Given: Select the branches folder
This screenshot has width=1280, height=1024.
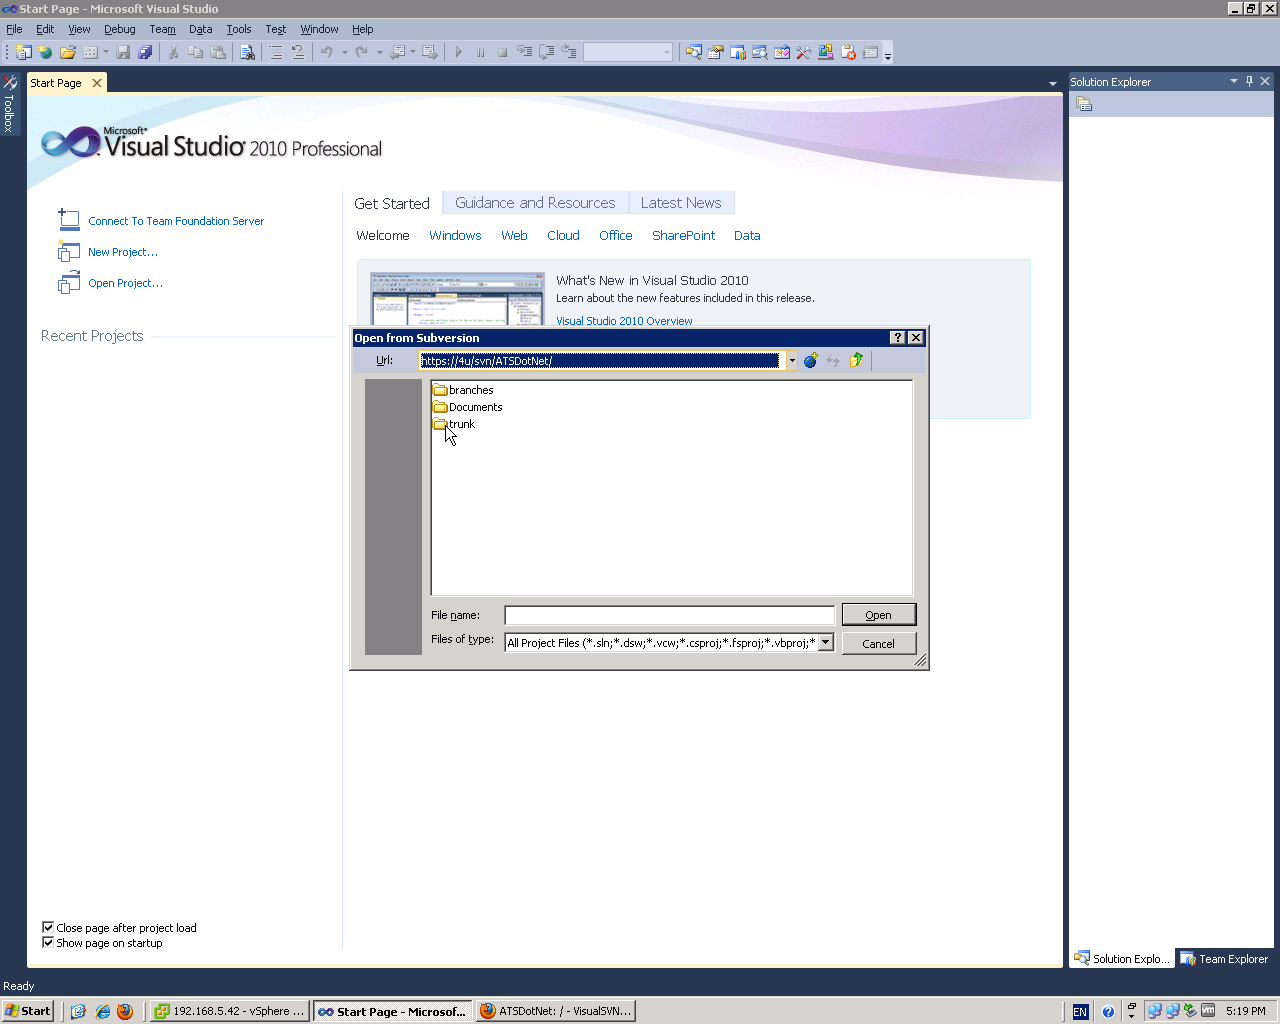Looking at the screenshot, I should tap(463, 390).
